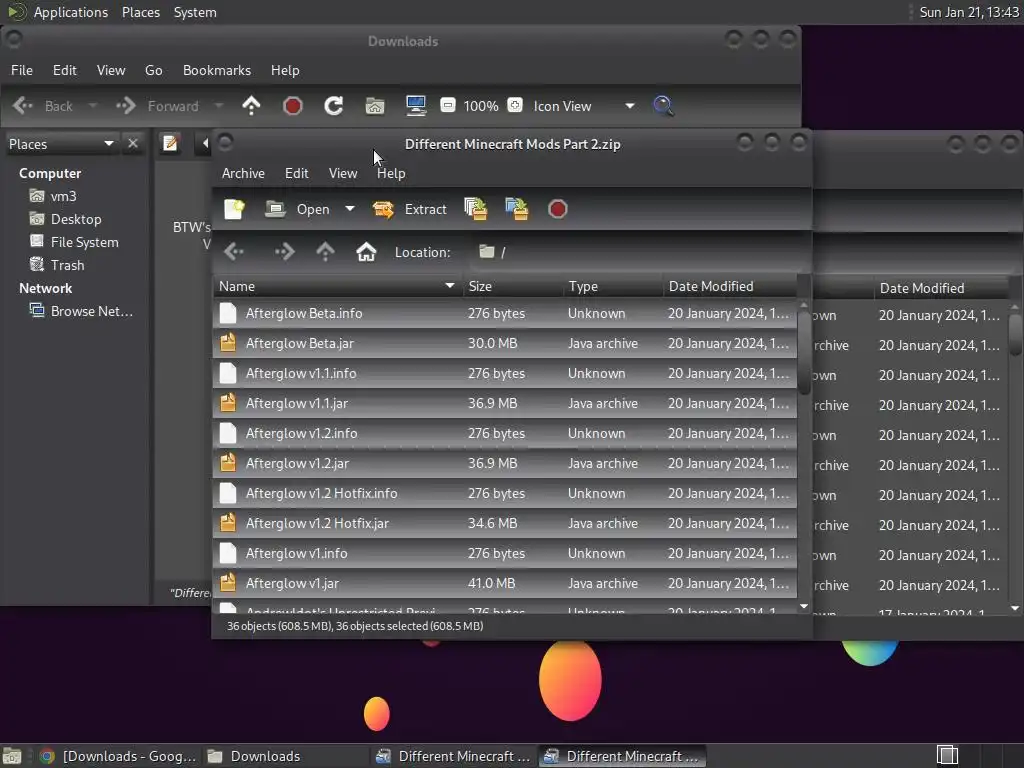Open the Back history dropdown arrow
The height and width of the screenshot is (768, 1024).
pos(93,106)
